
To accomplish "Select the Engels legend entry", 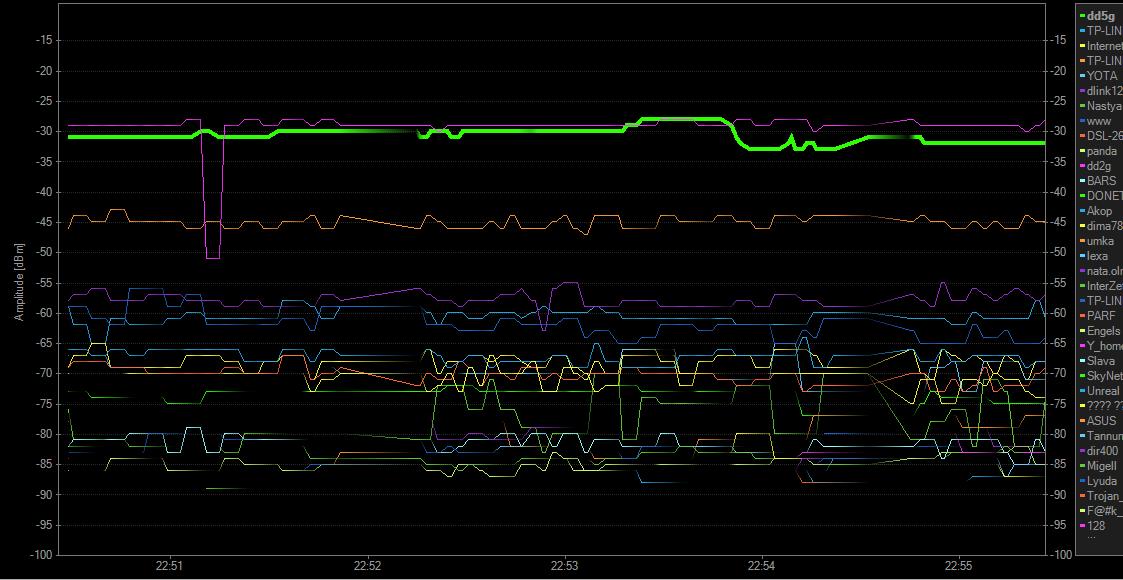I will coord(1099,331).
